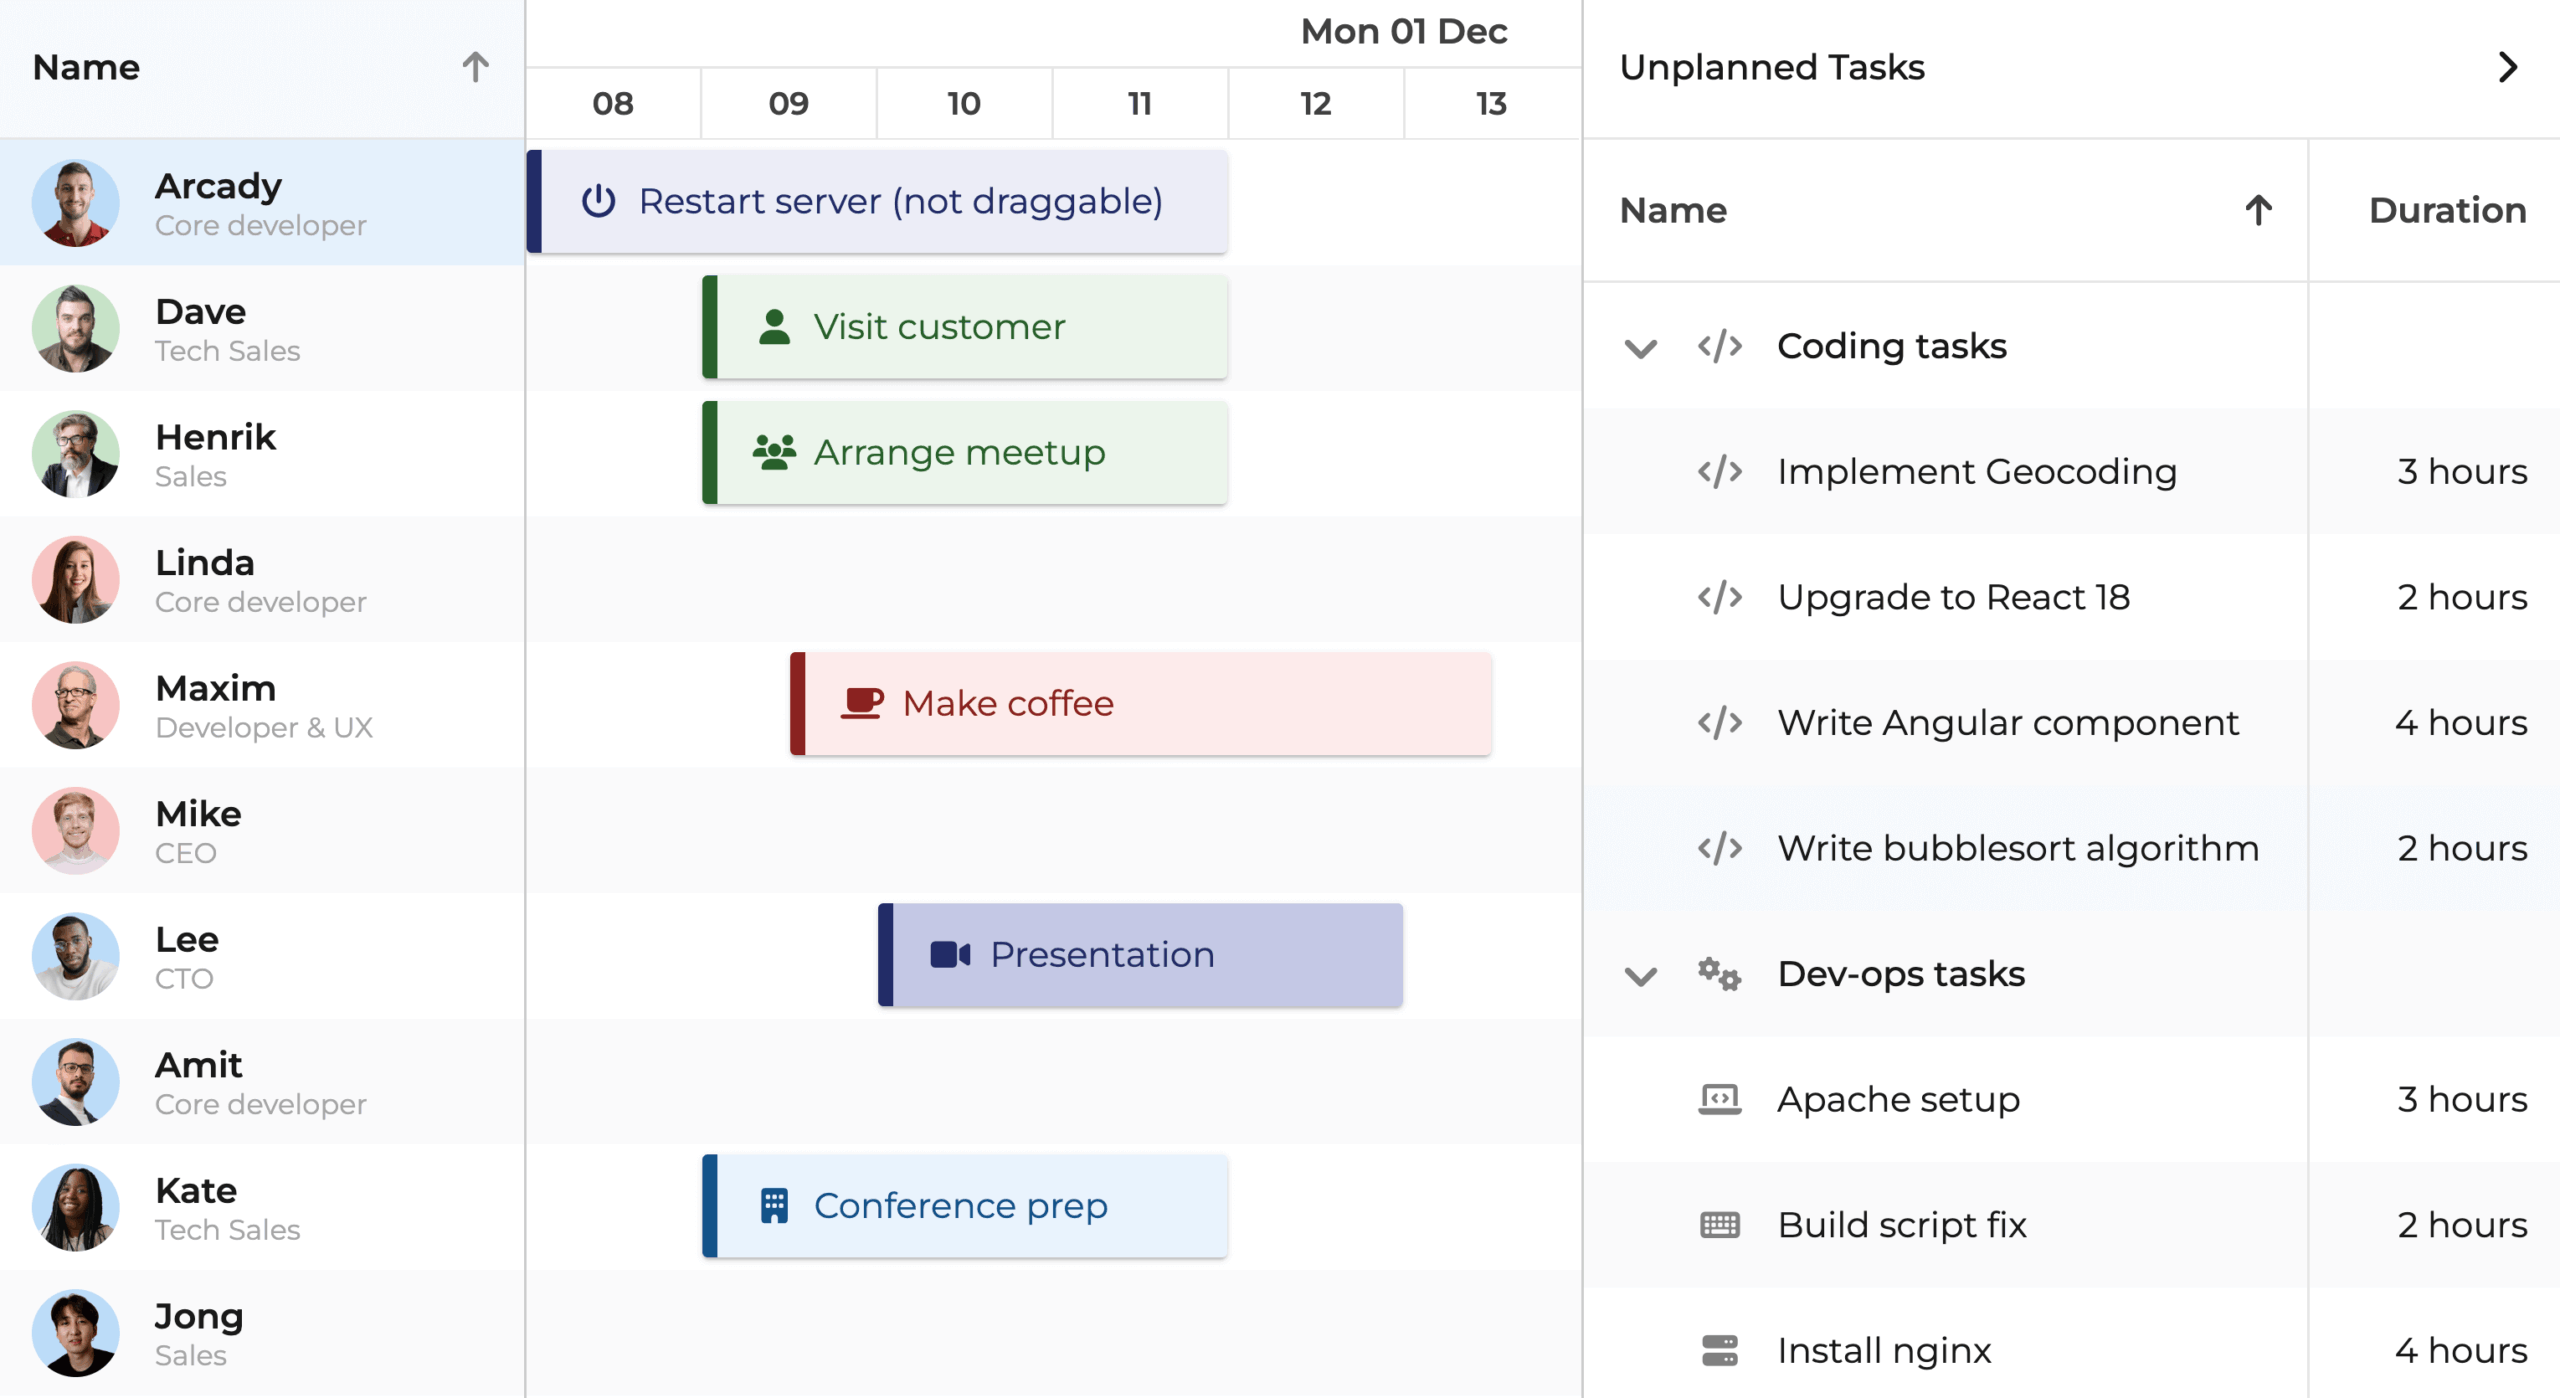Screen dimensions: 2560x1398
Task: Click the keyboard icon beside Build script fix
Action: [1719, 1224]
